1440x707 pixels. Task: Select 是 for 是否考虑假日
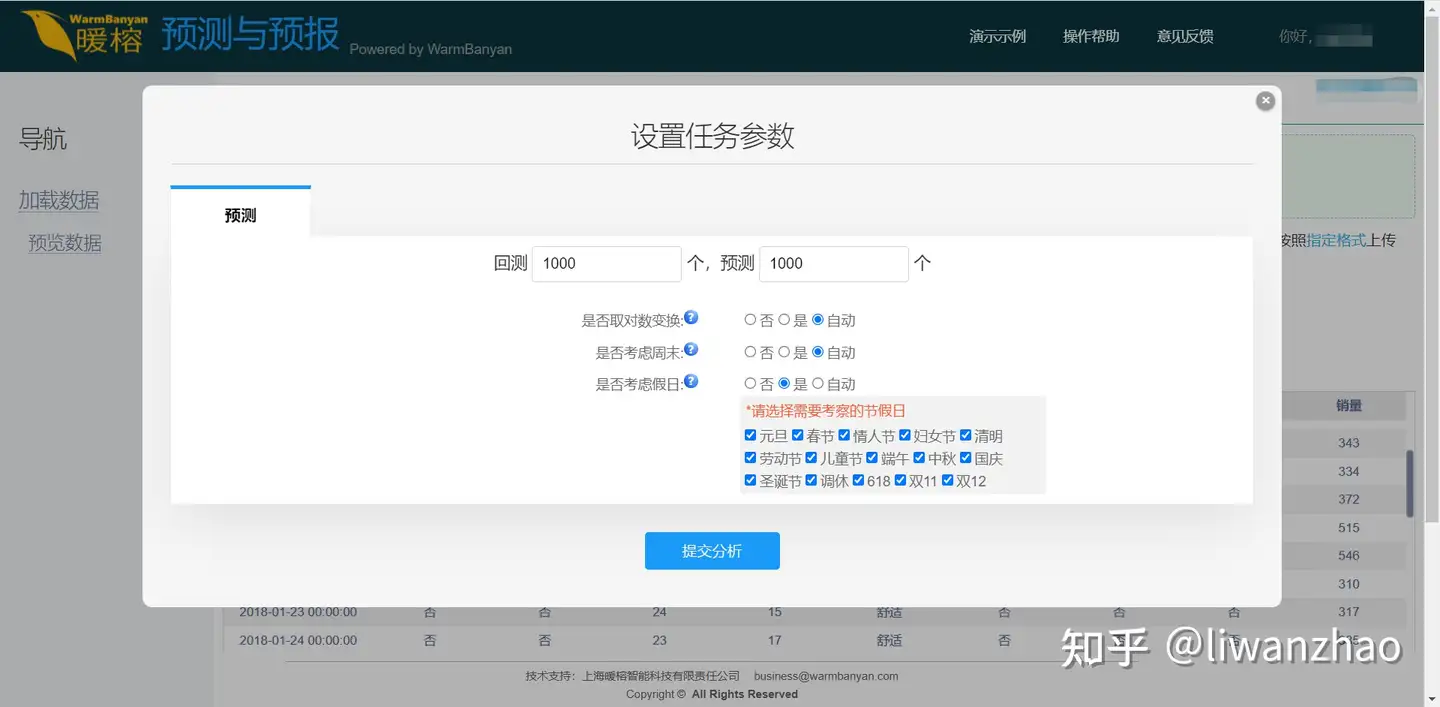[x=784, y=383]
